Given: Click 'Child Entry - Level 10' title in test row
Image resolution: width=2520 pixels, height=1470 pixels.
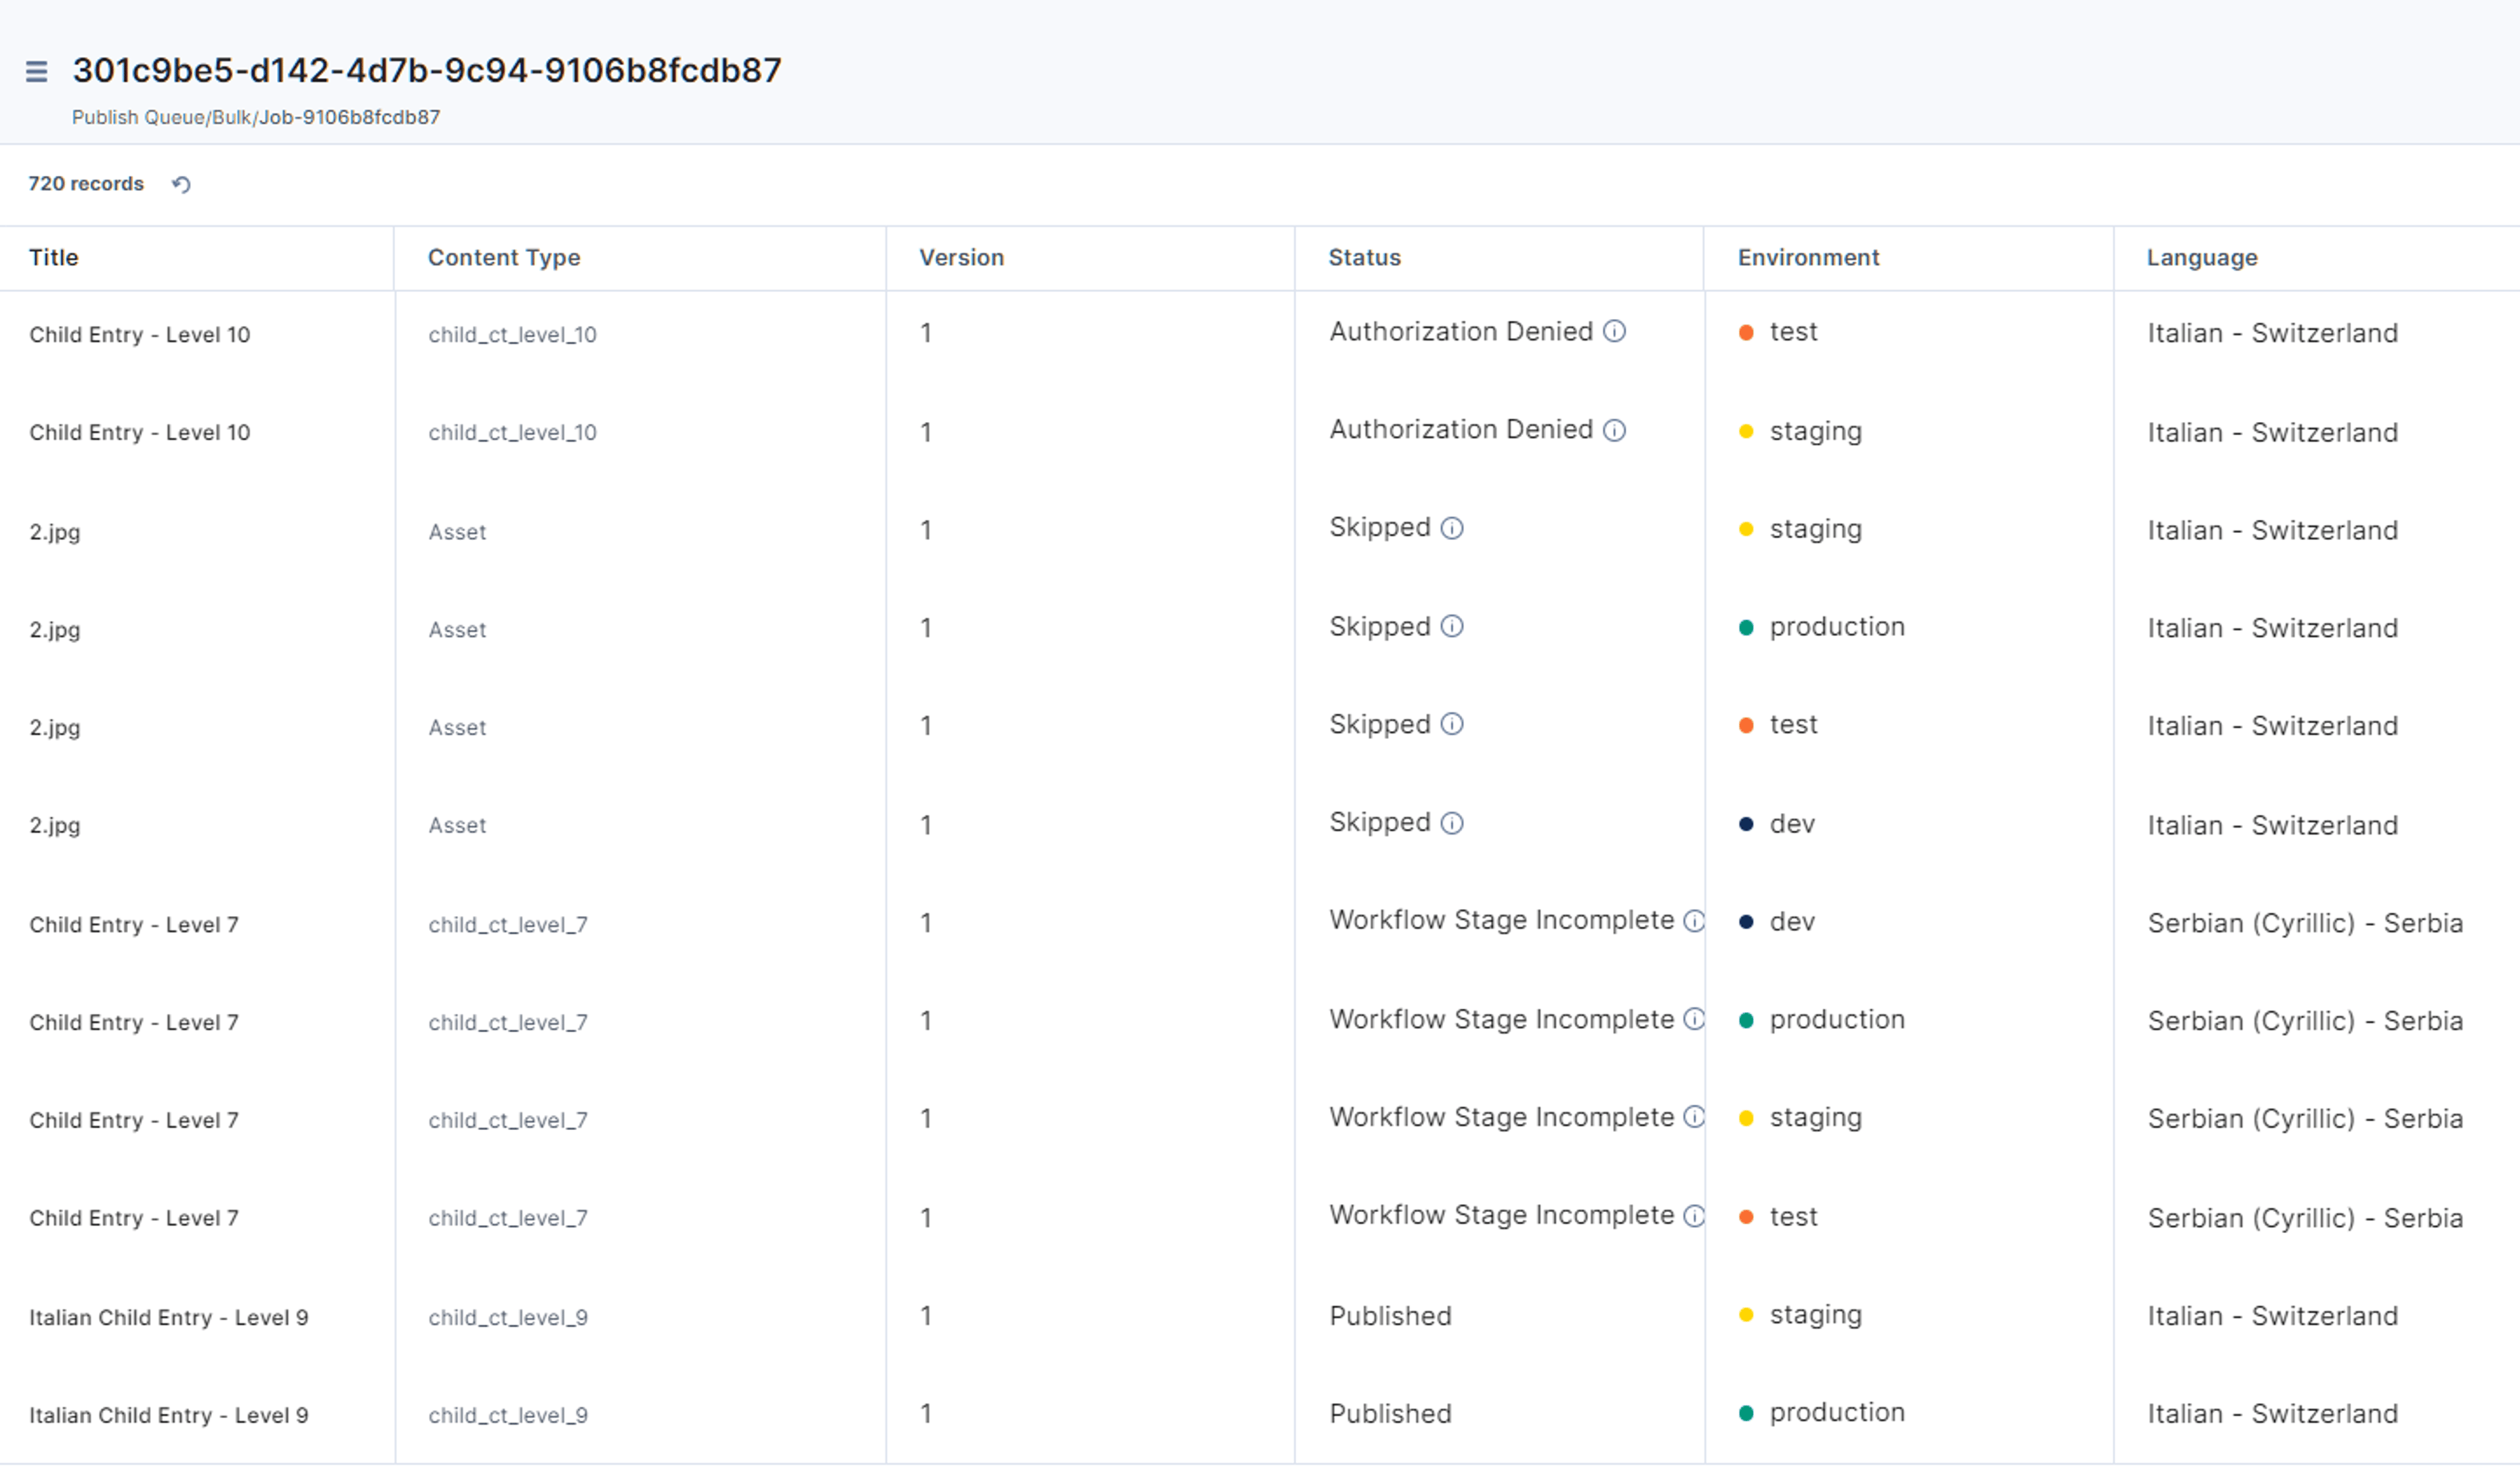Looking at the screenshot, I should click(140, 335).
